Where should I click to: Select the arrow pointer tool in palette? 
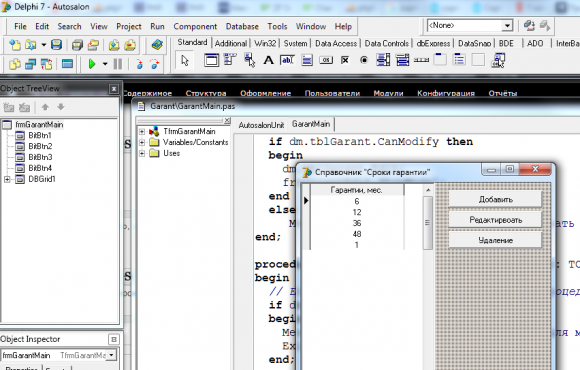click(x=185, y=60)
